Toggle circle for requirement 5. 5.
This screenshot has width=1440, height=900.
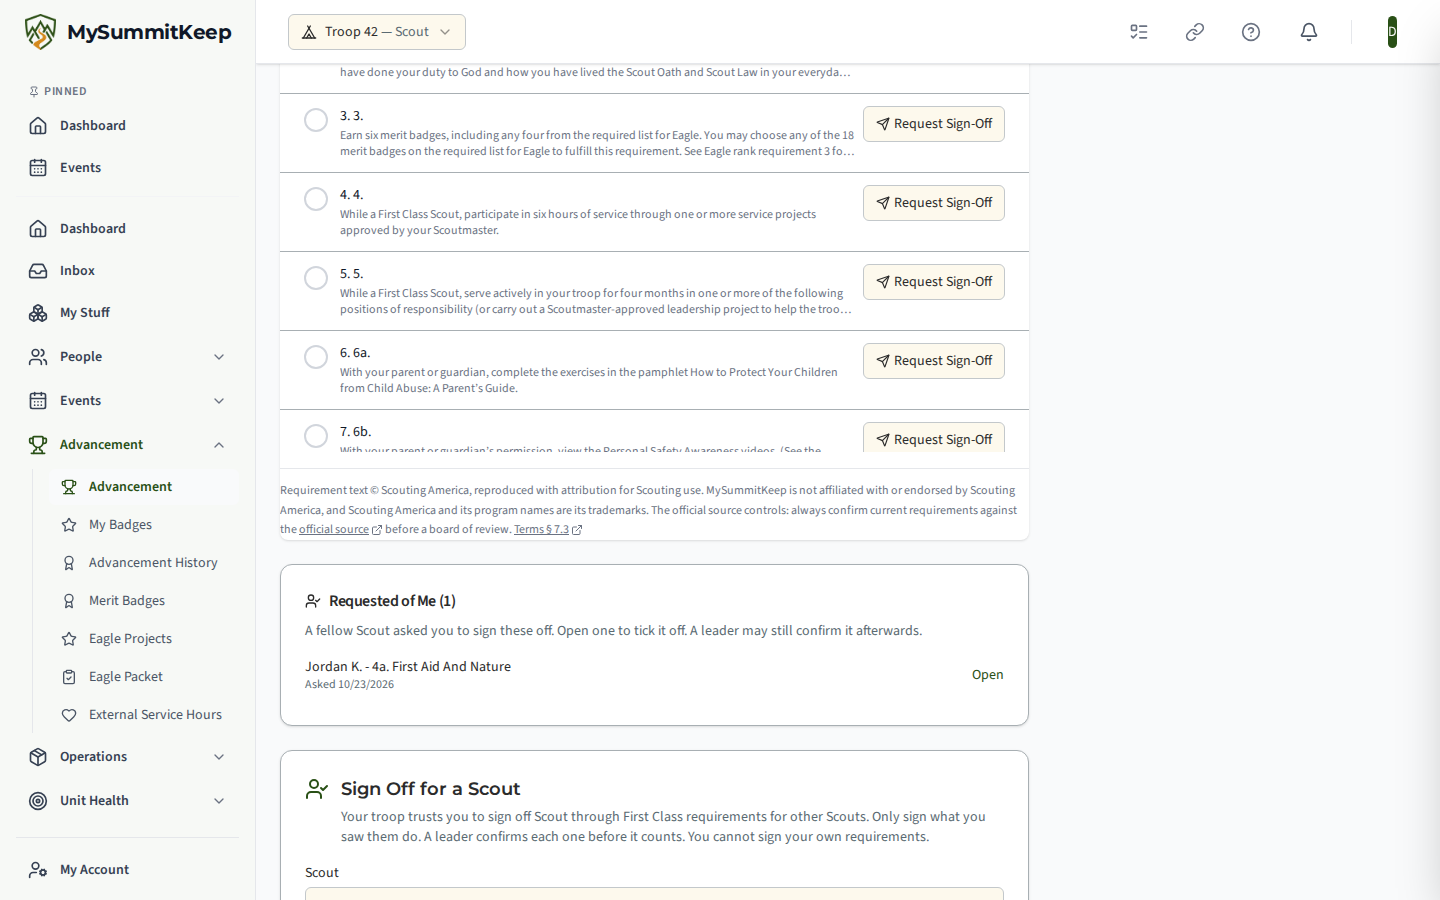(x=316, y=278)
